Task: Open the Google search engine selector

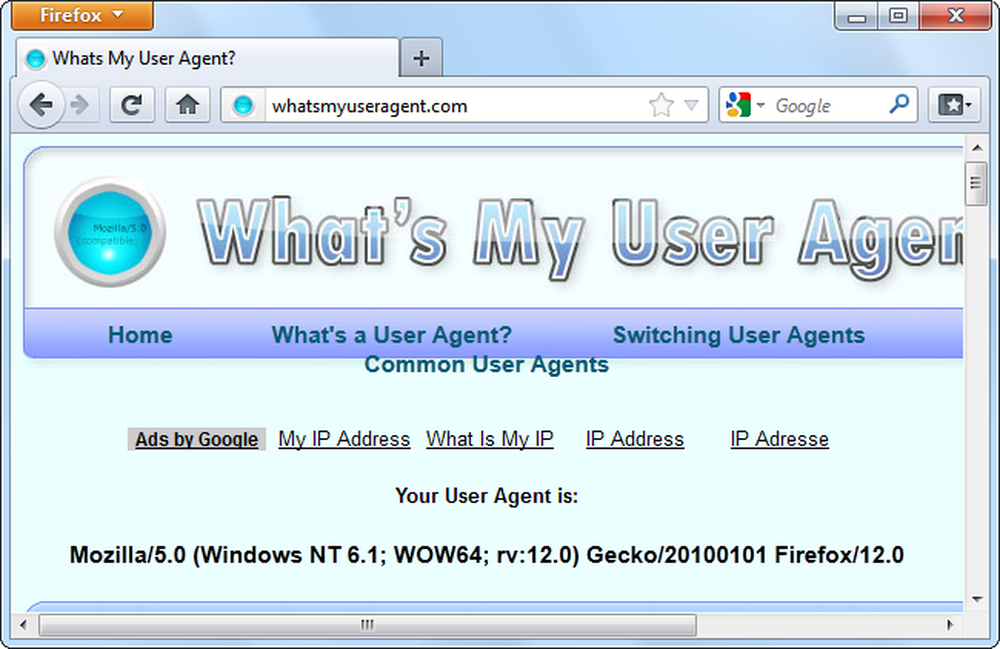Action: pos(744,105)
